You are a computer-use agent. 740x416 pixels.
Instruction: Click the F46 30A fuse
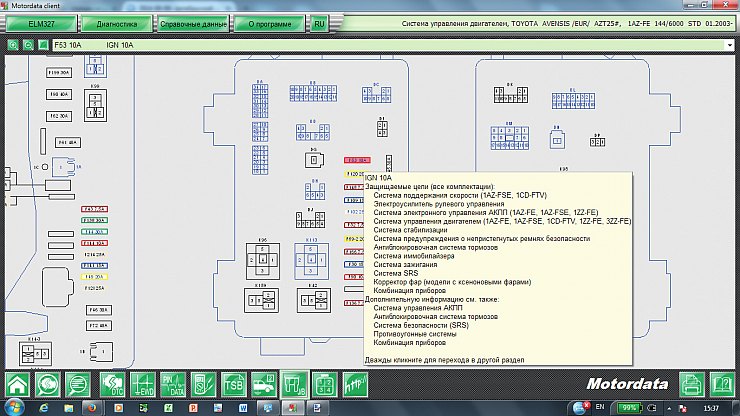pos(99,310)
